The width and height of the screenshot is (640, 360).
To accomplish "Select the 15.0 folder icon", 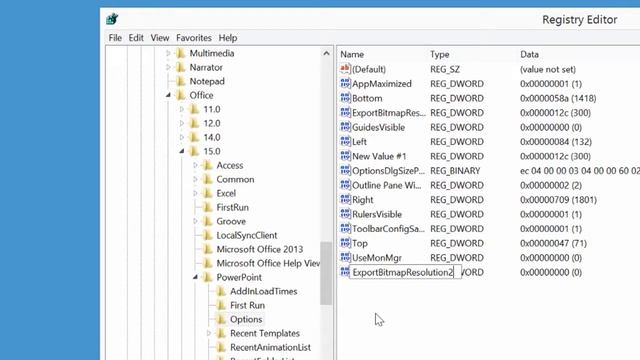I will pos(194,151).
